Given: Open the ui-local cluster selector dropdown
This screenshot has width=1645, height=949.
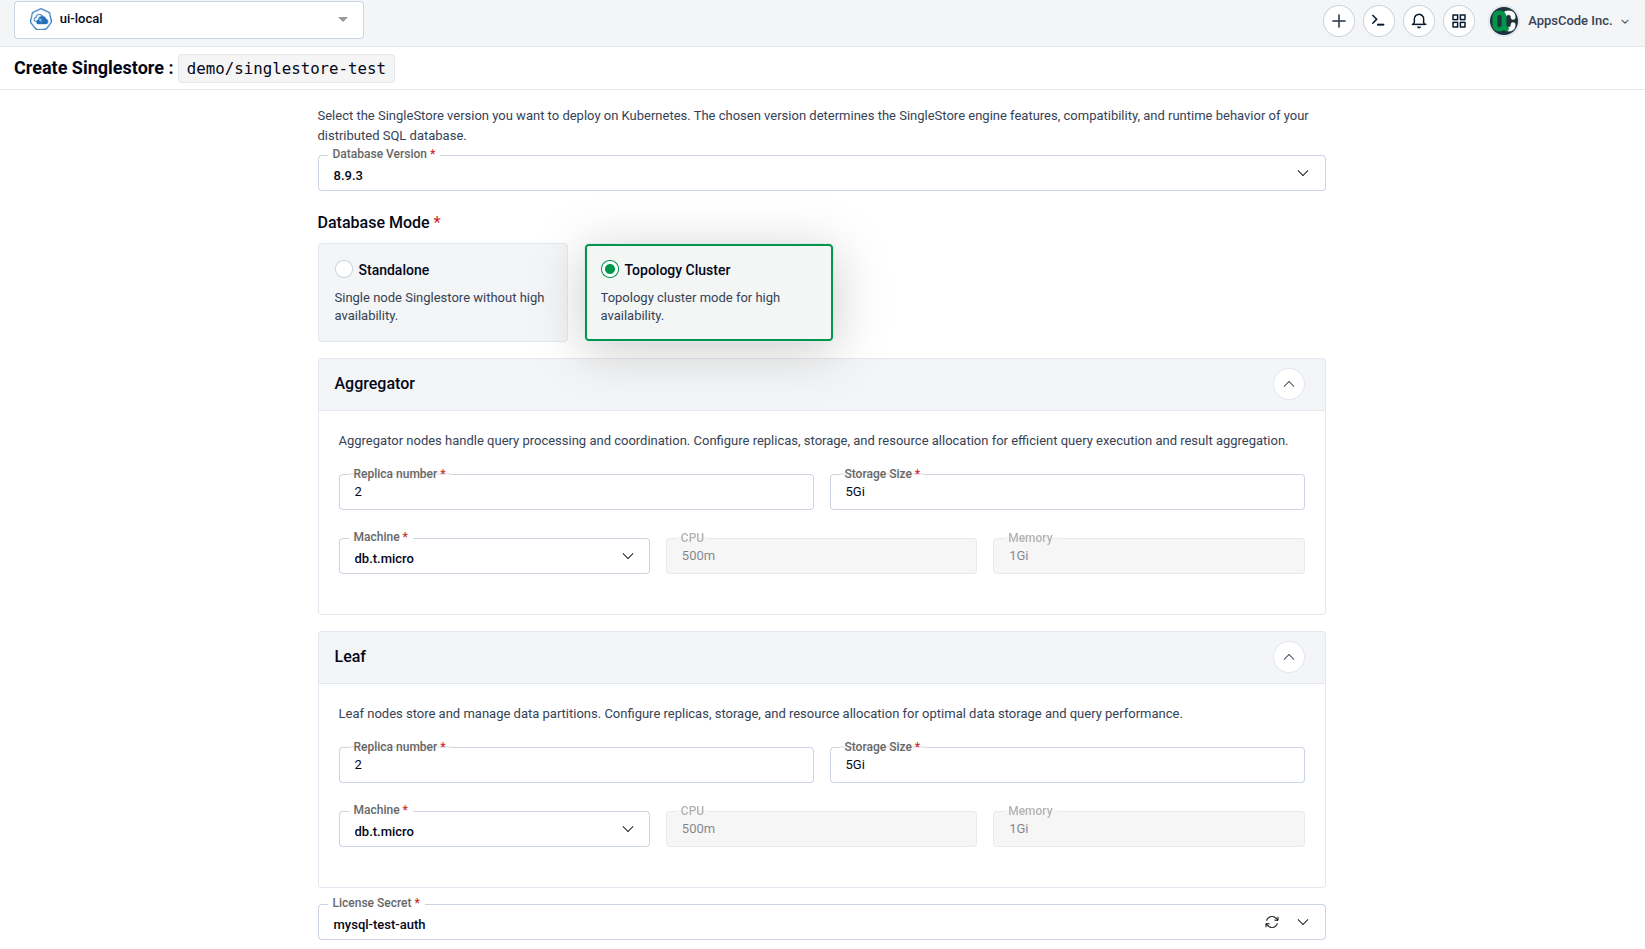Looking at the screenshot, I should click(x=189, y=20).
